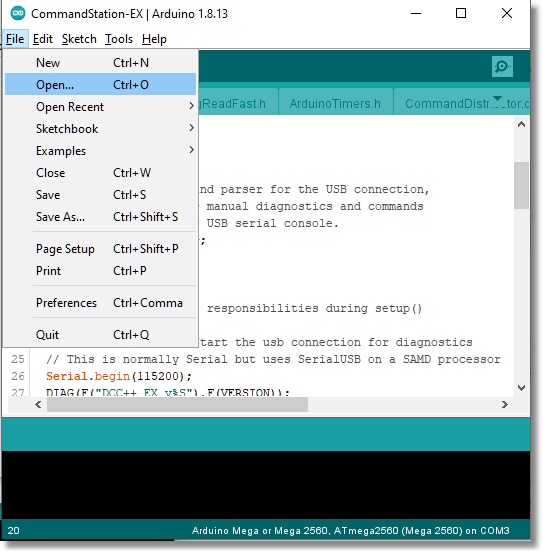This screenshot has width=543, height=553.
Task: Click the horizontal scrollbar thumb
Action: 177,404
